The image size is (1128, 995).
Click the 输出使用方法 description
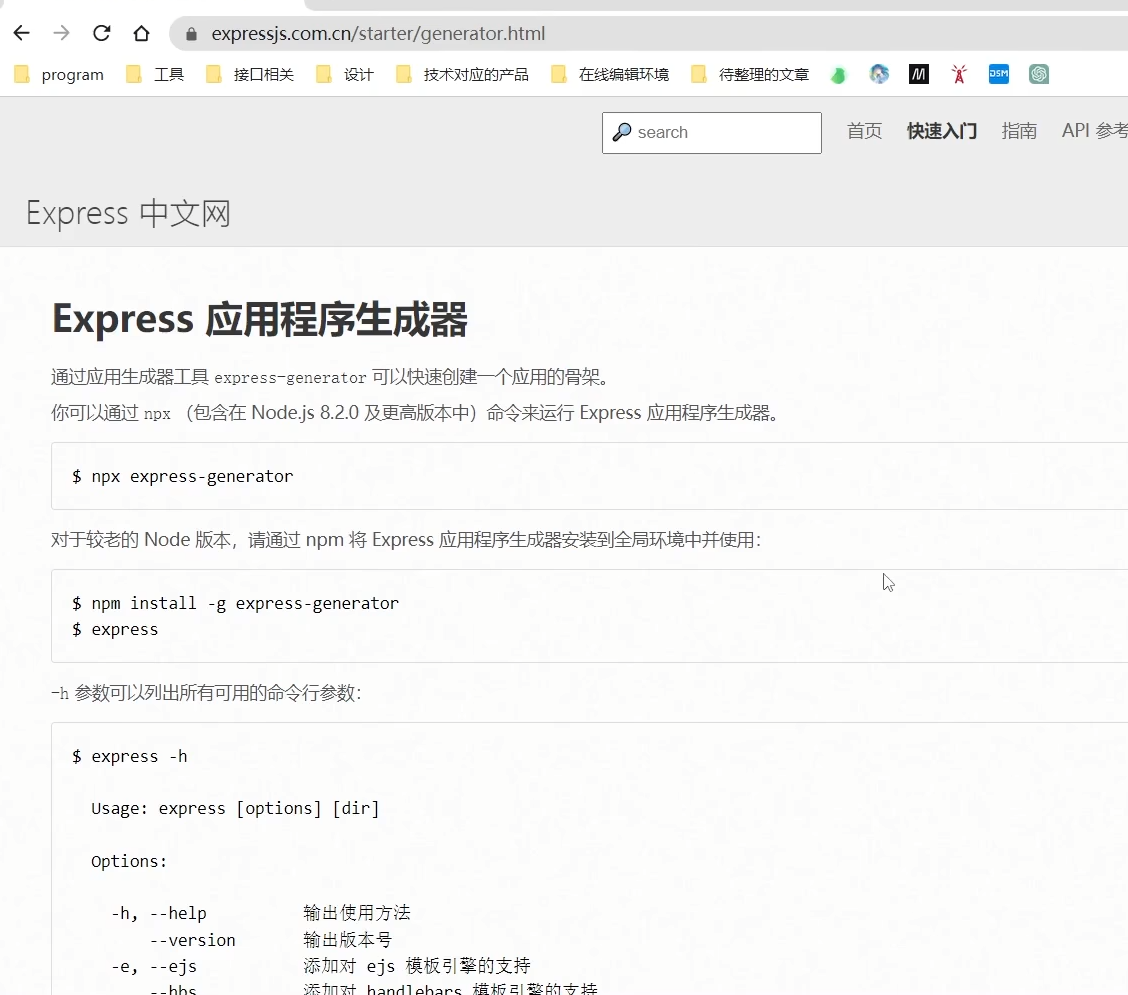point(357,913)
